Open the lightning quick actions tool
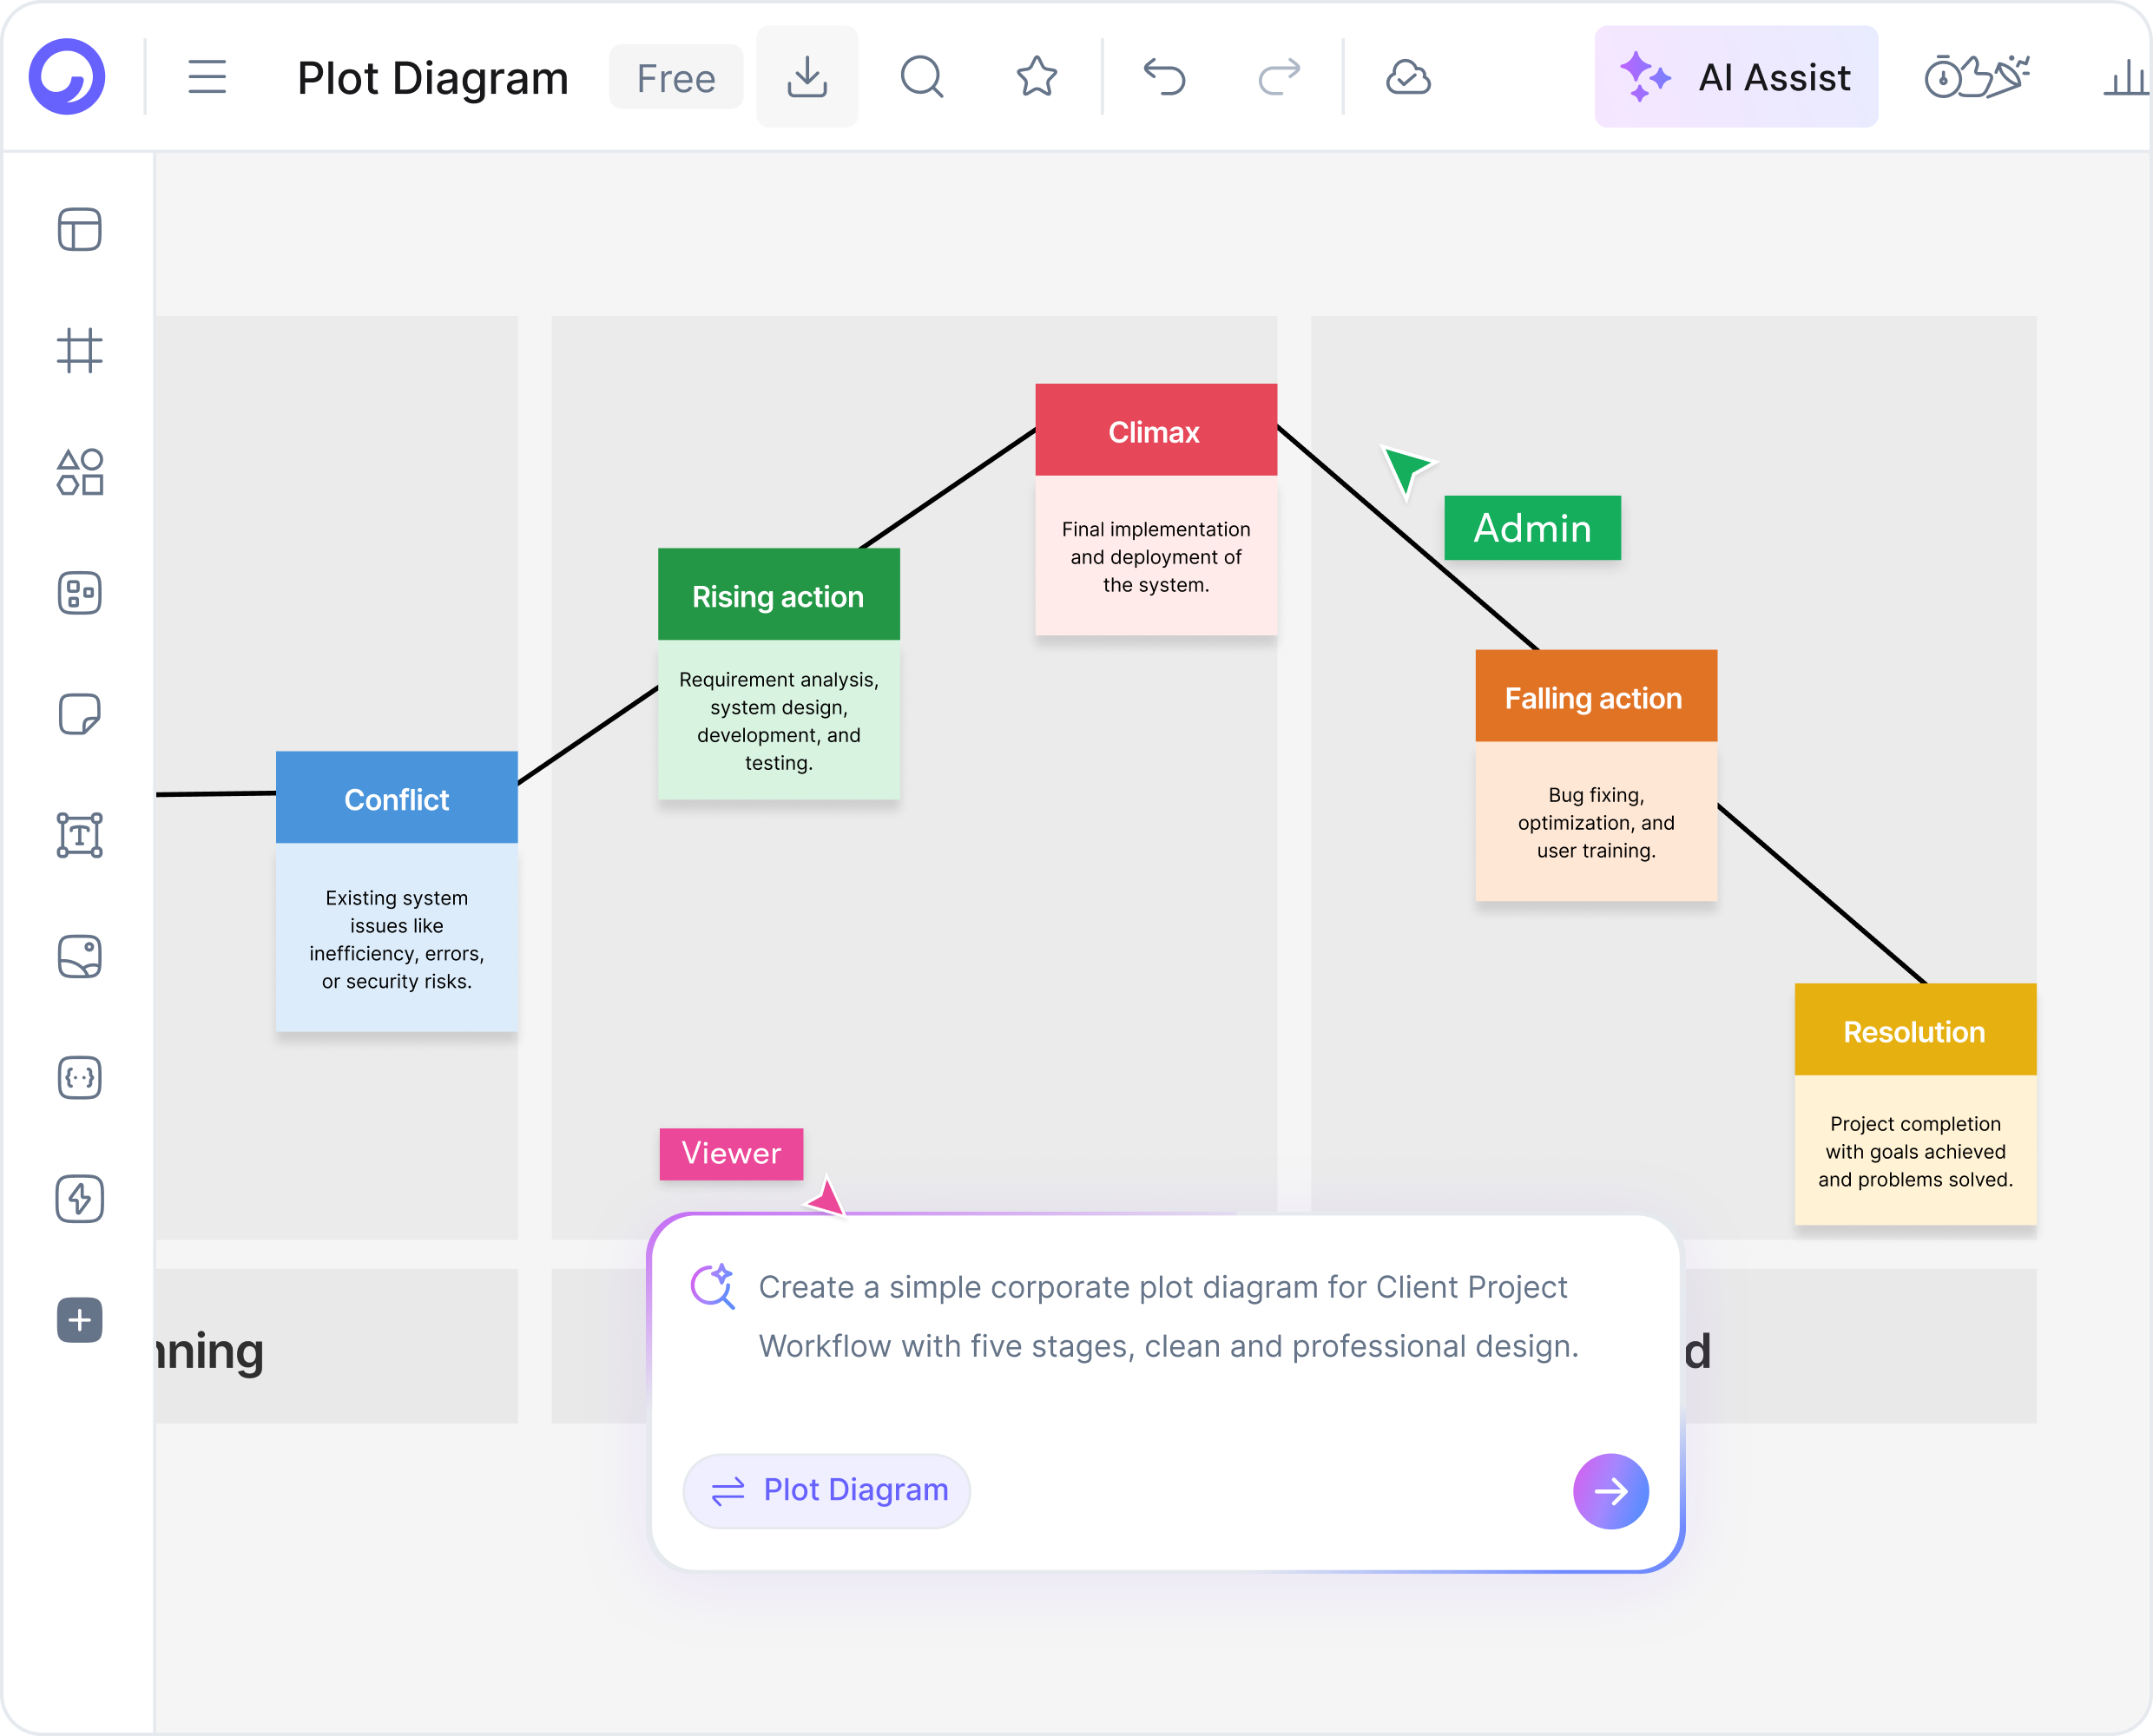The width and height of the screenshot is (2153, 1736). [80, 1199]
